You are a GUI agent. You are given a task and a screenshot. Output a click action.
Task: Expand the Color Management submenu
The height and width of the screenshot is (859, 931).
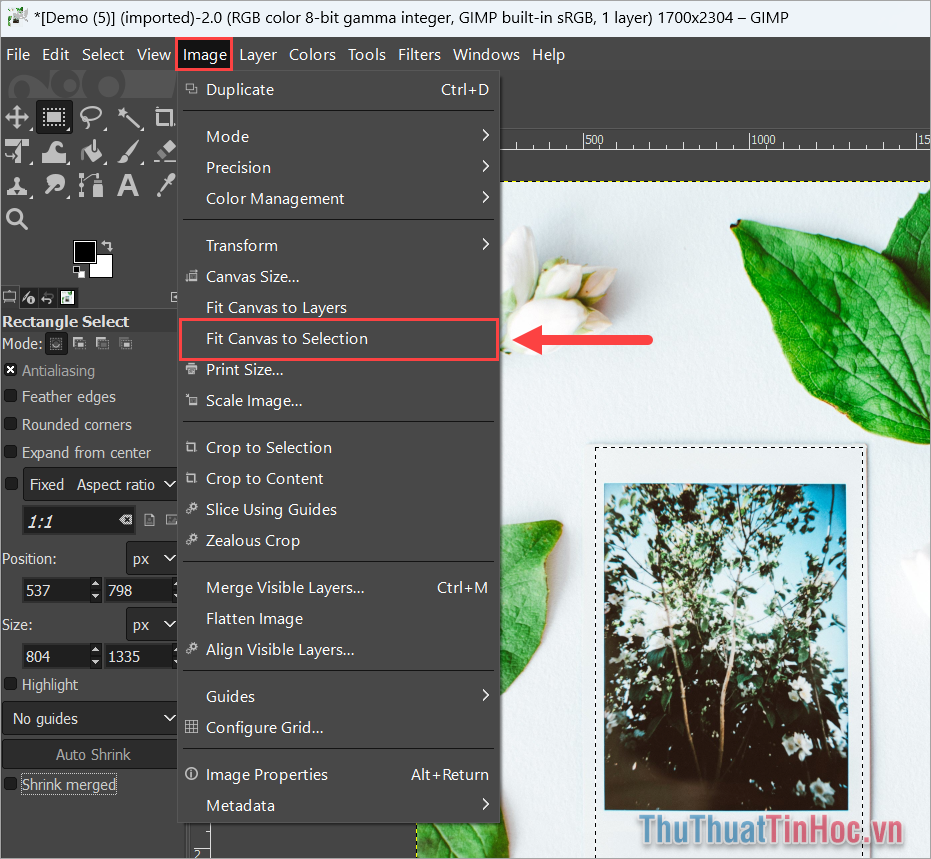pos(338,198)
